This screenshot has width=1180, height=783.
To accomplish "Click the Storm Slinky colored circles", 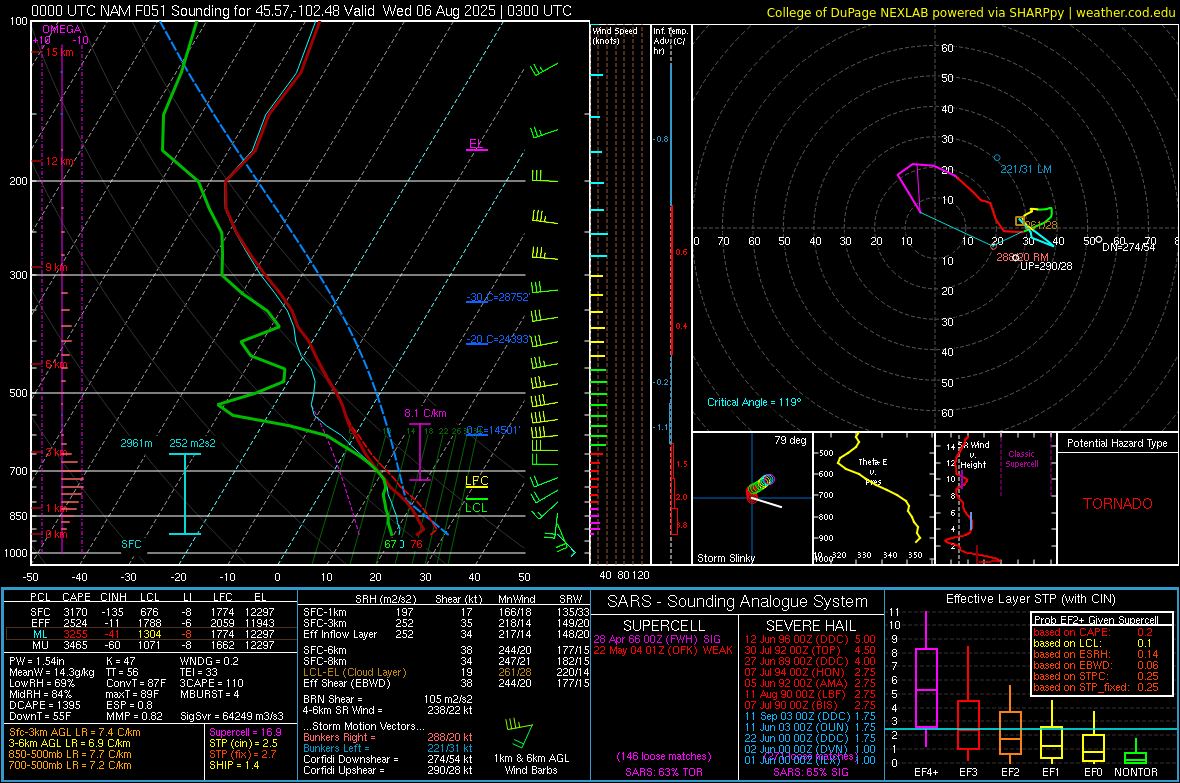I will pos(760,486).
